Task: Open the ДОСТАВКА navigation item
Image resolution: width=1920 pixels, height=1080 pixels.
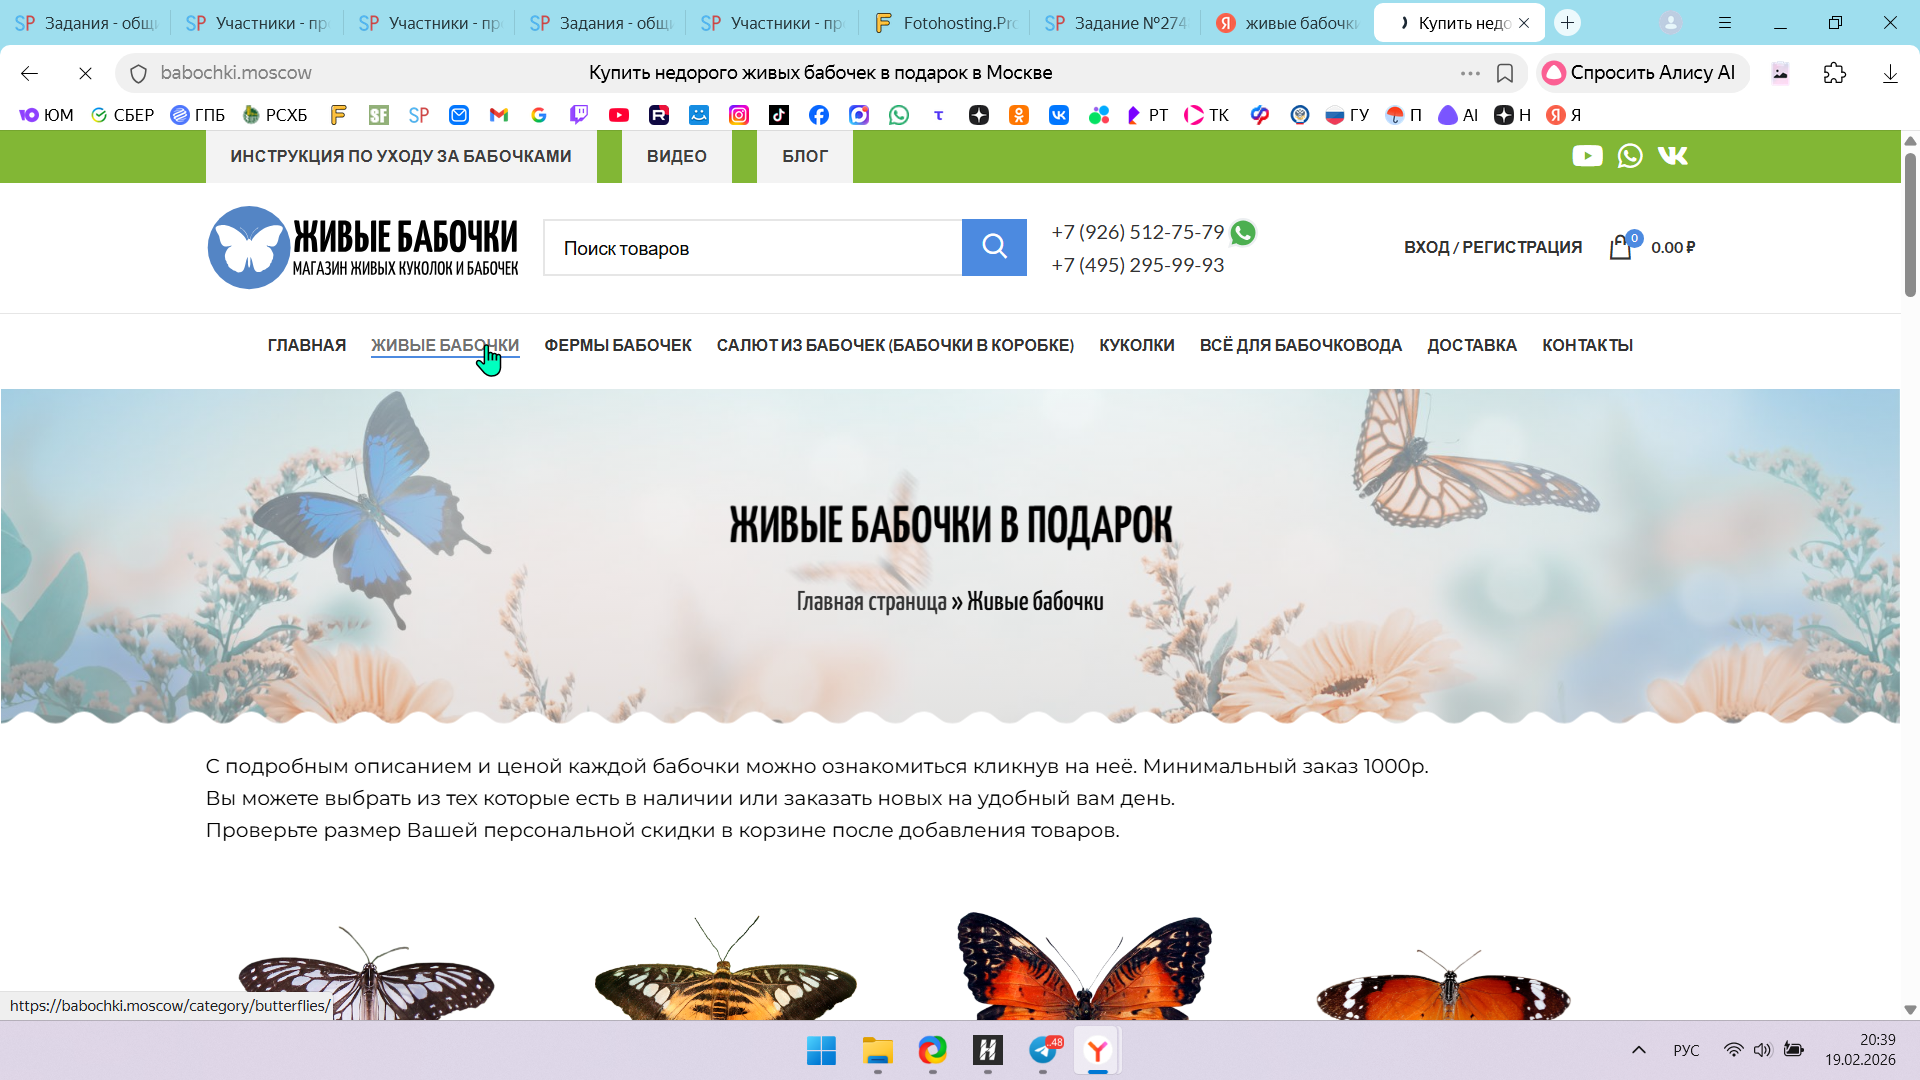Action: pyautogui.click(x=1471, y=345)
